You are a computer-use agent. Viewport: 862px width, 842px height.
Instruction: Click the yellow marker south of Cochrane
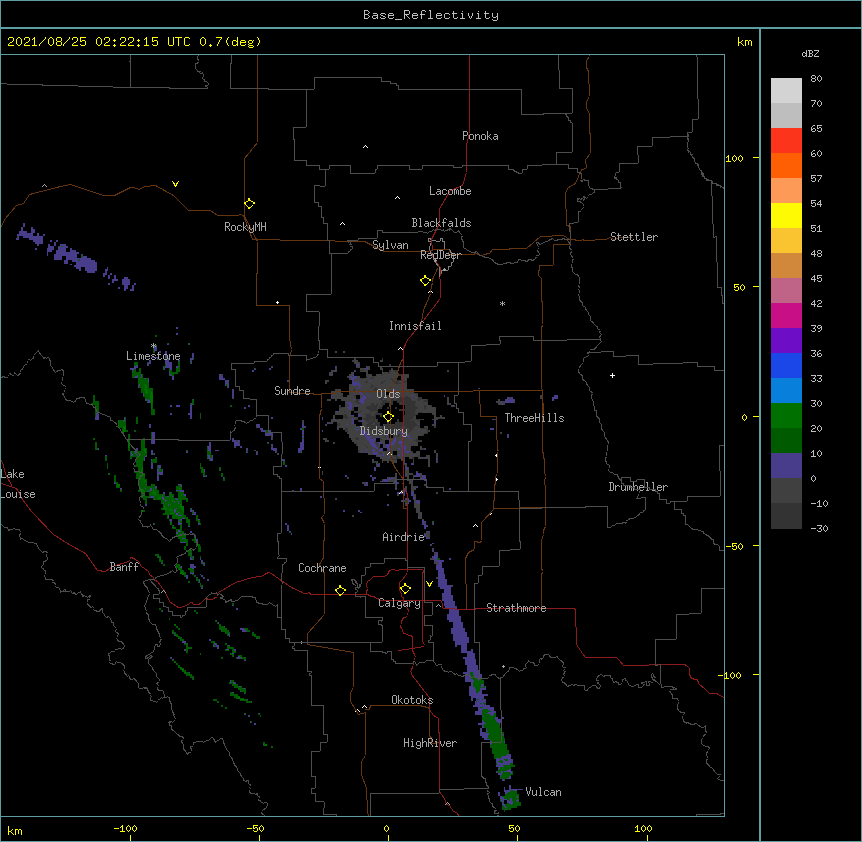tap(340, 590)
